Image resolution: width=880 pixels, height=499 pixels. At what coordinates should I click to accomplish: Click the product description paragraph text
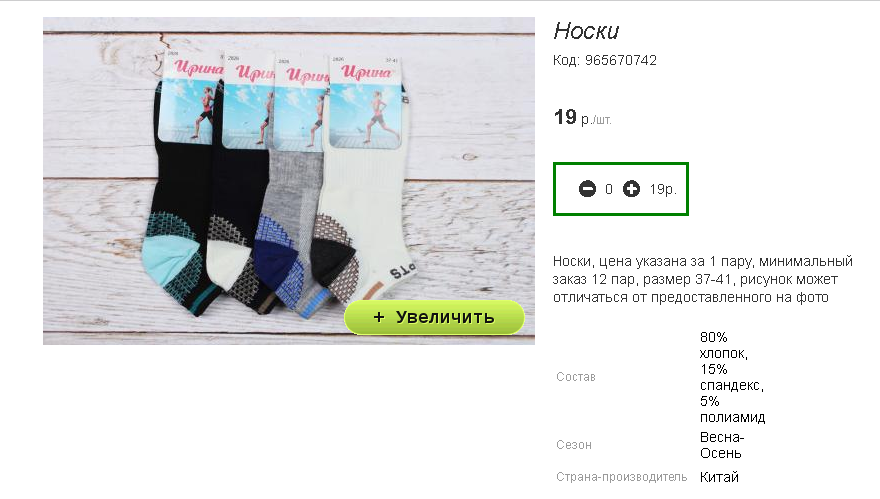pos(703,279)
